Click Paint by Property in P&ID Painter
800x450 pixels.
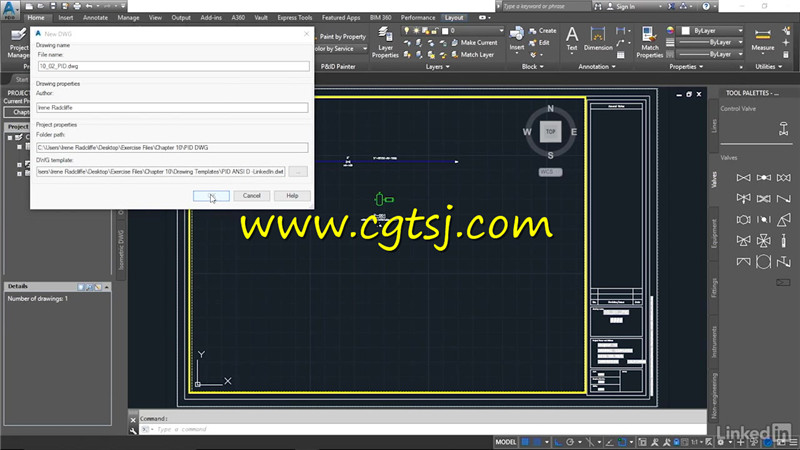pos(342,37)
